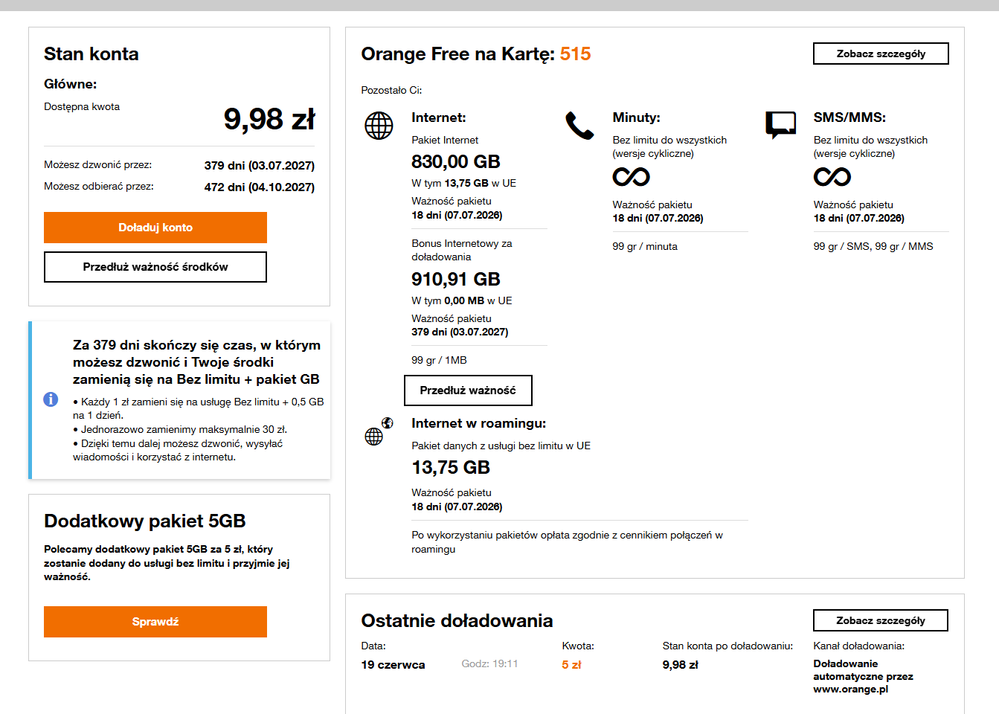Screen dimensions: 999x714
Task: Click the orange Sprawdź button
Action: click(155, 622)
